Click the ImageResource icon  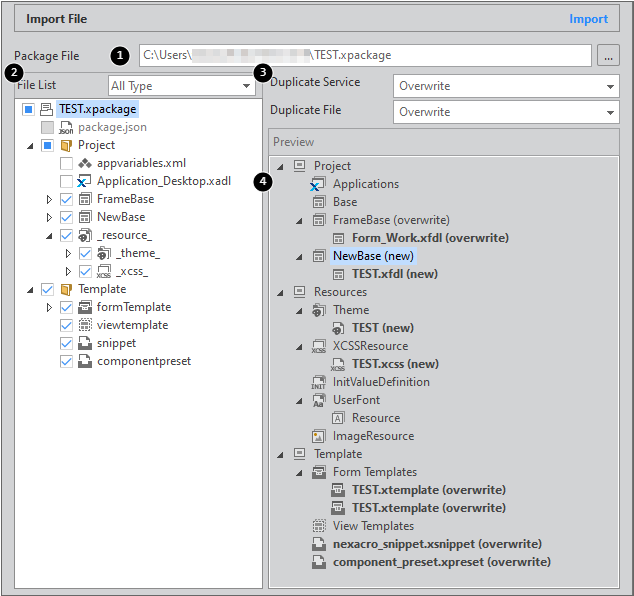(x=319, y=436)
